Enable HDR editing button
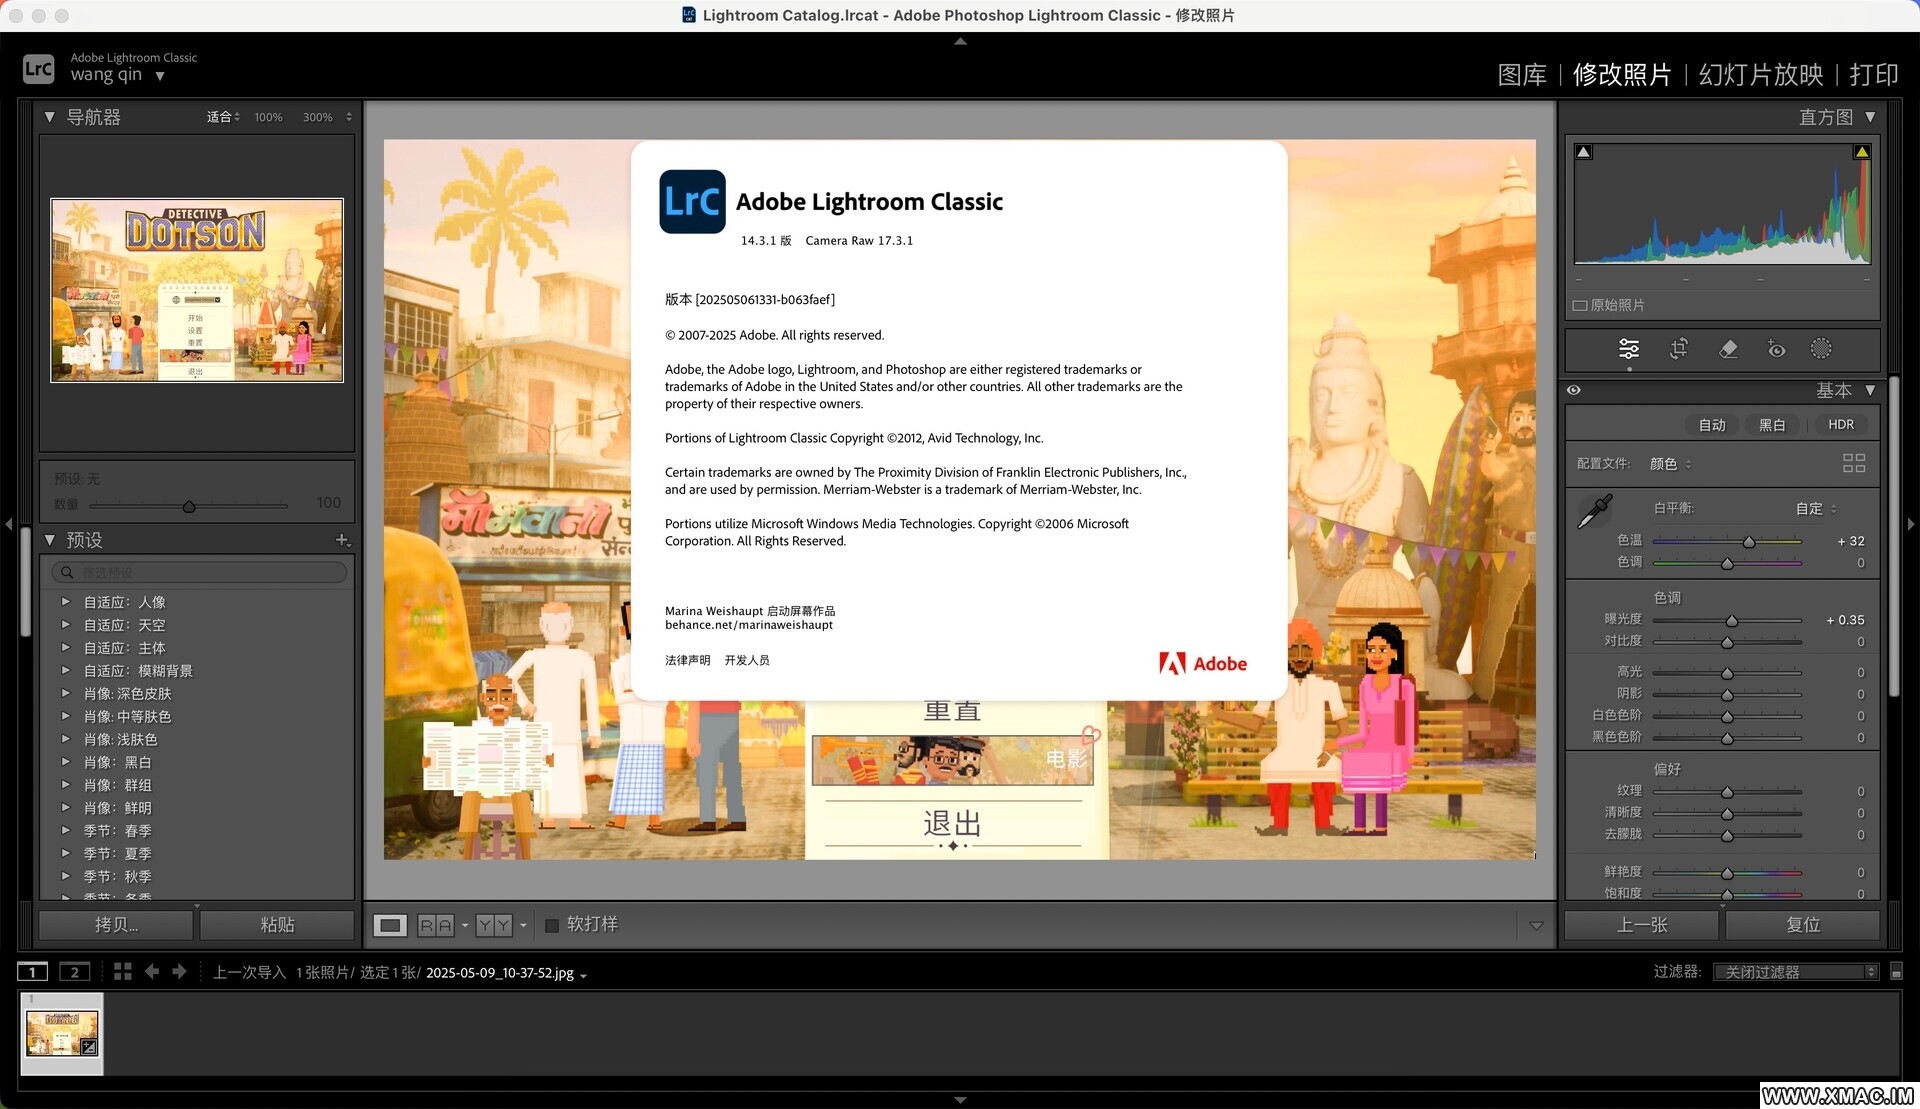Screen dimensions: 1920x1109 [1841, 425]
